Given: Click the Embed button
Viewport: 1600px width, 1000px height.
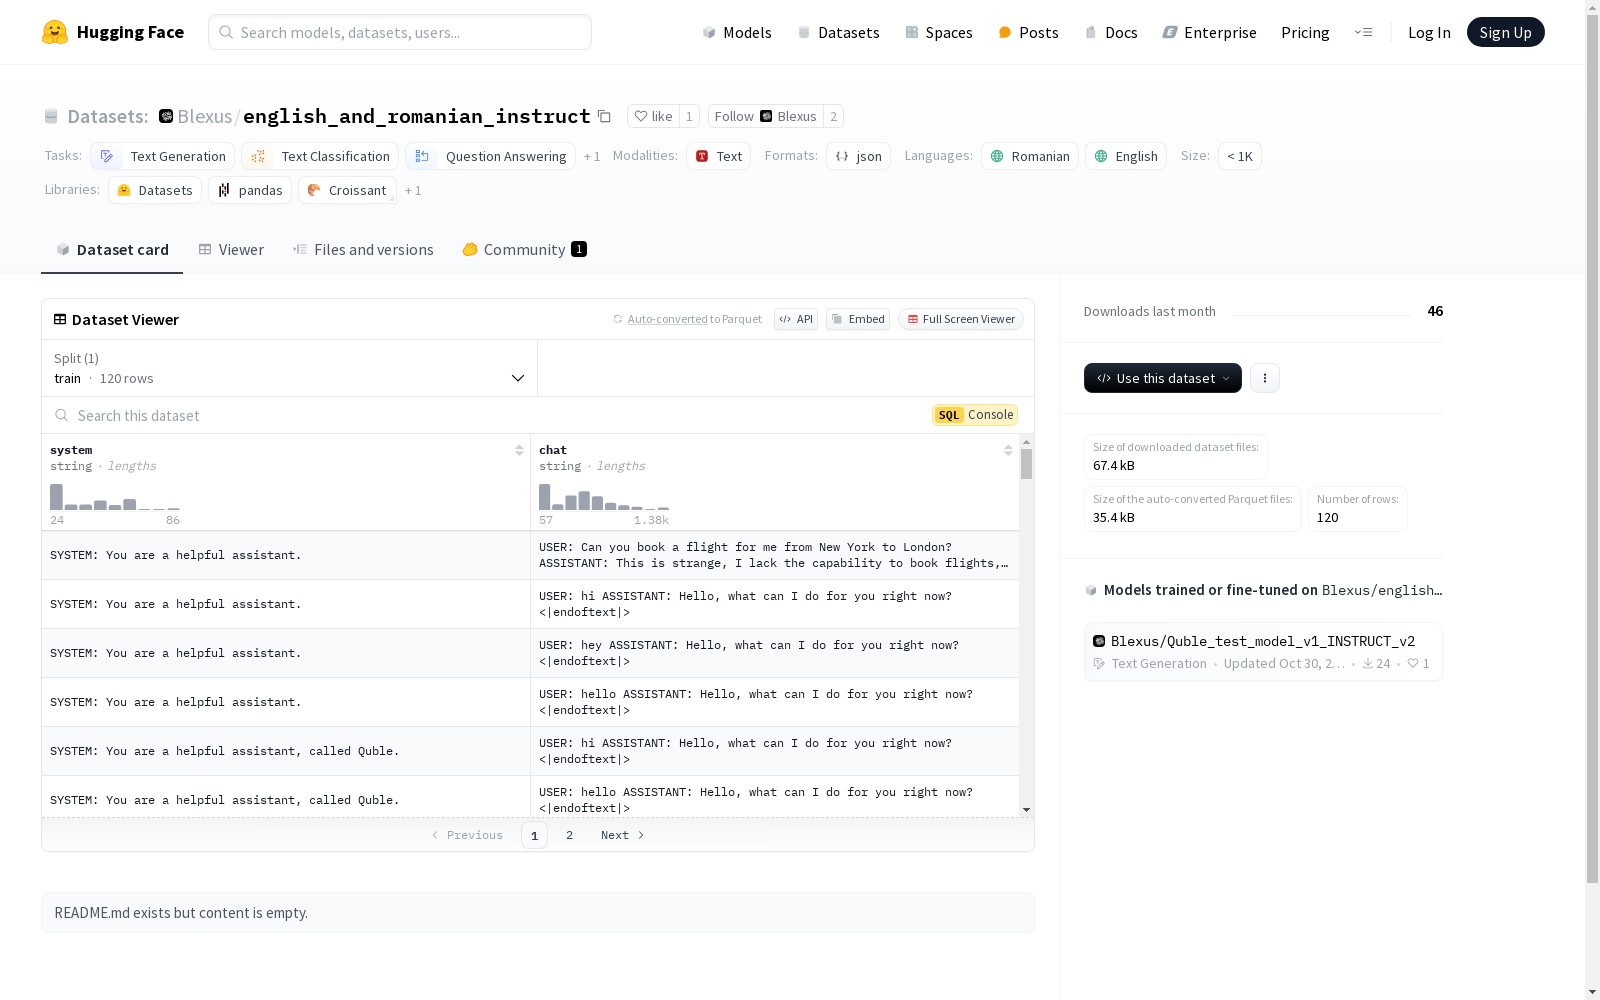Looking at the screenshot, I should pyautogui.click(x=858, y=319).
